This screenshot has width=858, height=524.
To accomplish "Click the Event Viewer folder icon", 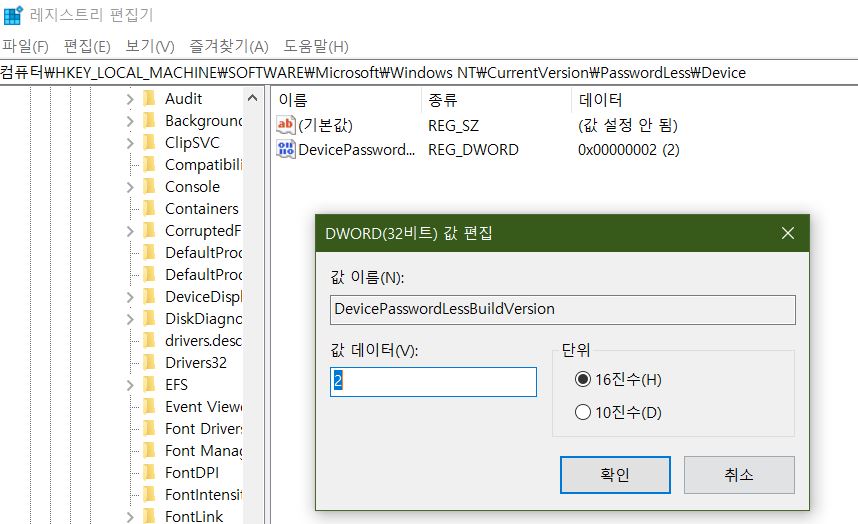I will [x=149, y=406].
